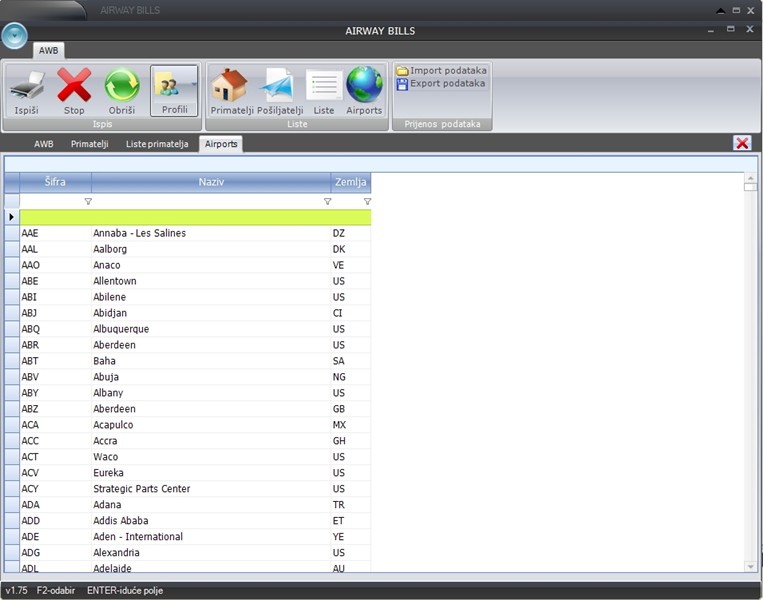Open the Profili users icon
Image resolution: width=763 pixels, height=600 pixels.
(168, 85)
